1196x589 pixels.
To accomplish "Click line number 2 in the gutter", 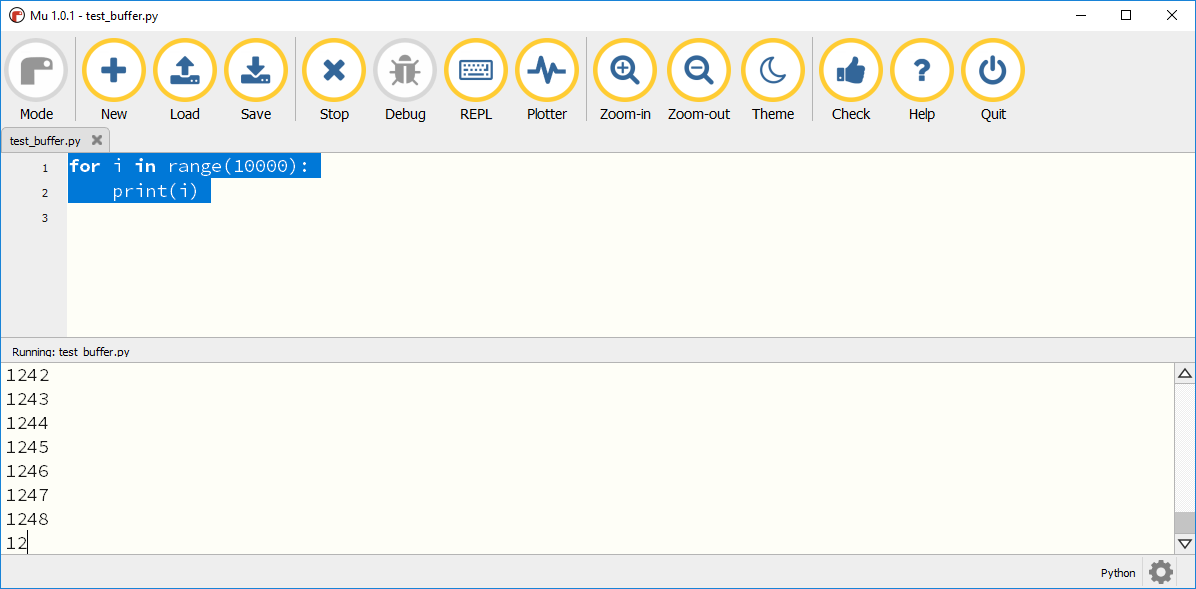I will [45, 193].
